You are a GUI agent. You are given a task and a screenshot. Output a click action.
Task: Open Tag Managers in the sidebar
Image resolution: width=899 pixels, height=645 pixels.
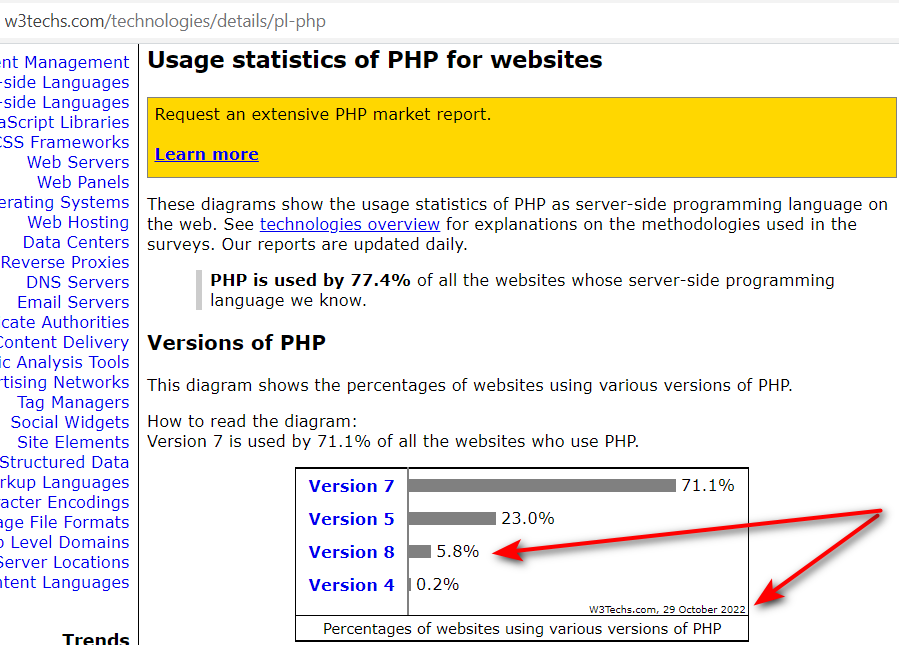click(x=73, y=402)
